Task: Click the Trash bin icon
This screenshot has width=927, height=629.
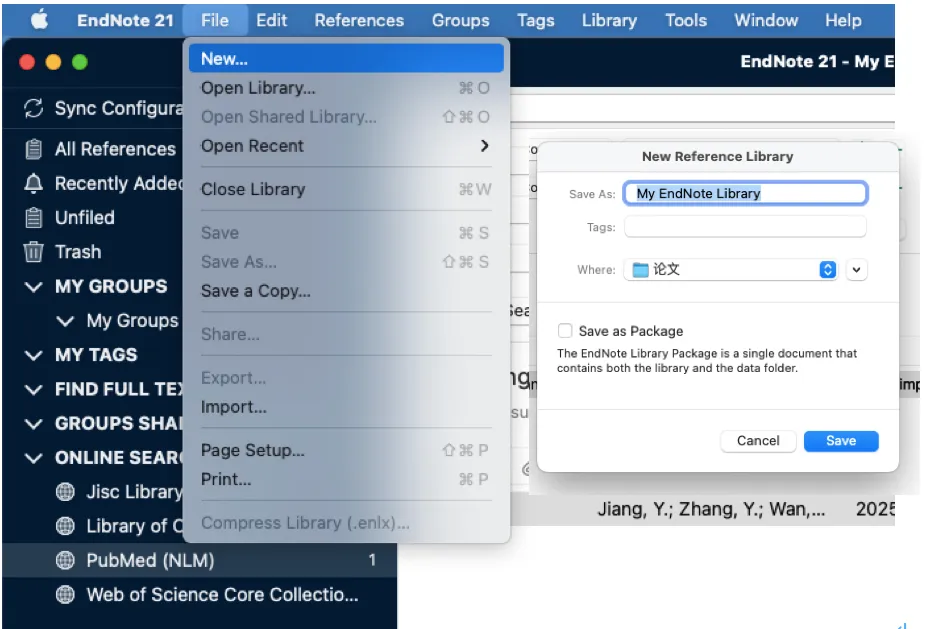Action: pyautogui.click(x=34, y=252)
